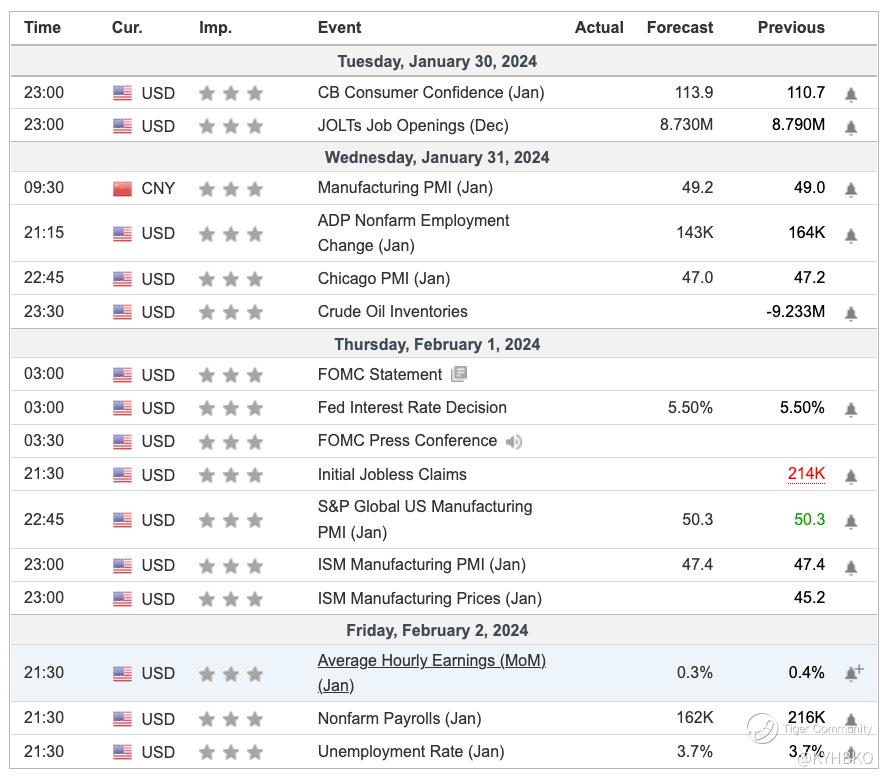
Task: Set alert bell on JOLTs Job Openings
Action: pos(851,127)
